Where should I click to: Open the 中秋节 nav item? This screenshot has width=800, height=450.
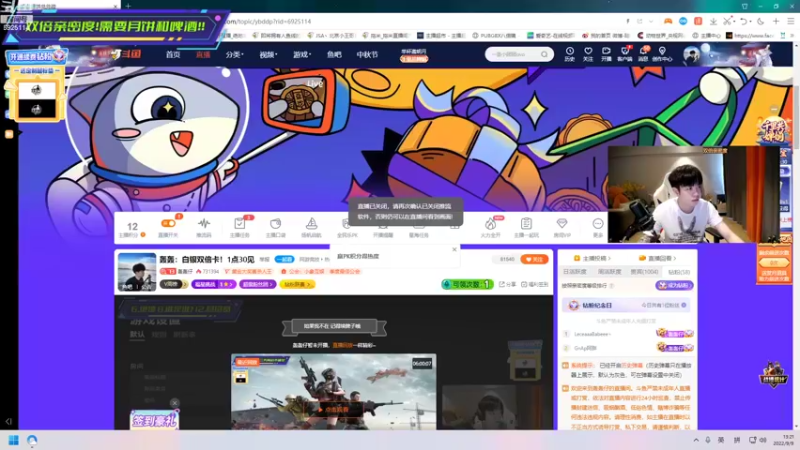(x=367, y=55)
